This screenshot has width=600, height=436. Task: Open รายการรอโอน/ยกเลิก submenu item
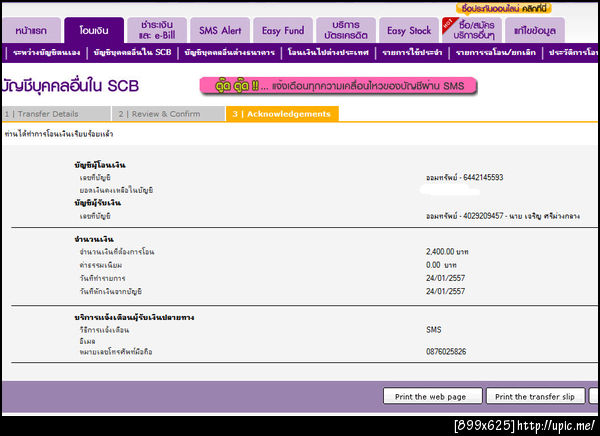496,52
